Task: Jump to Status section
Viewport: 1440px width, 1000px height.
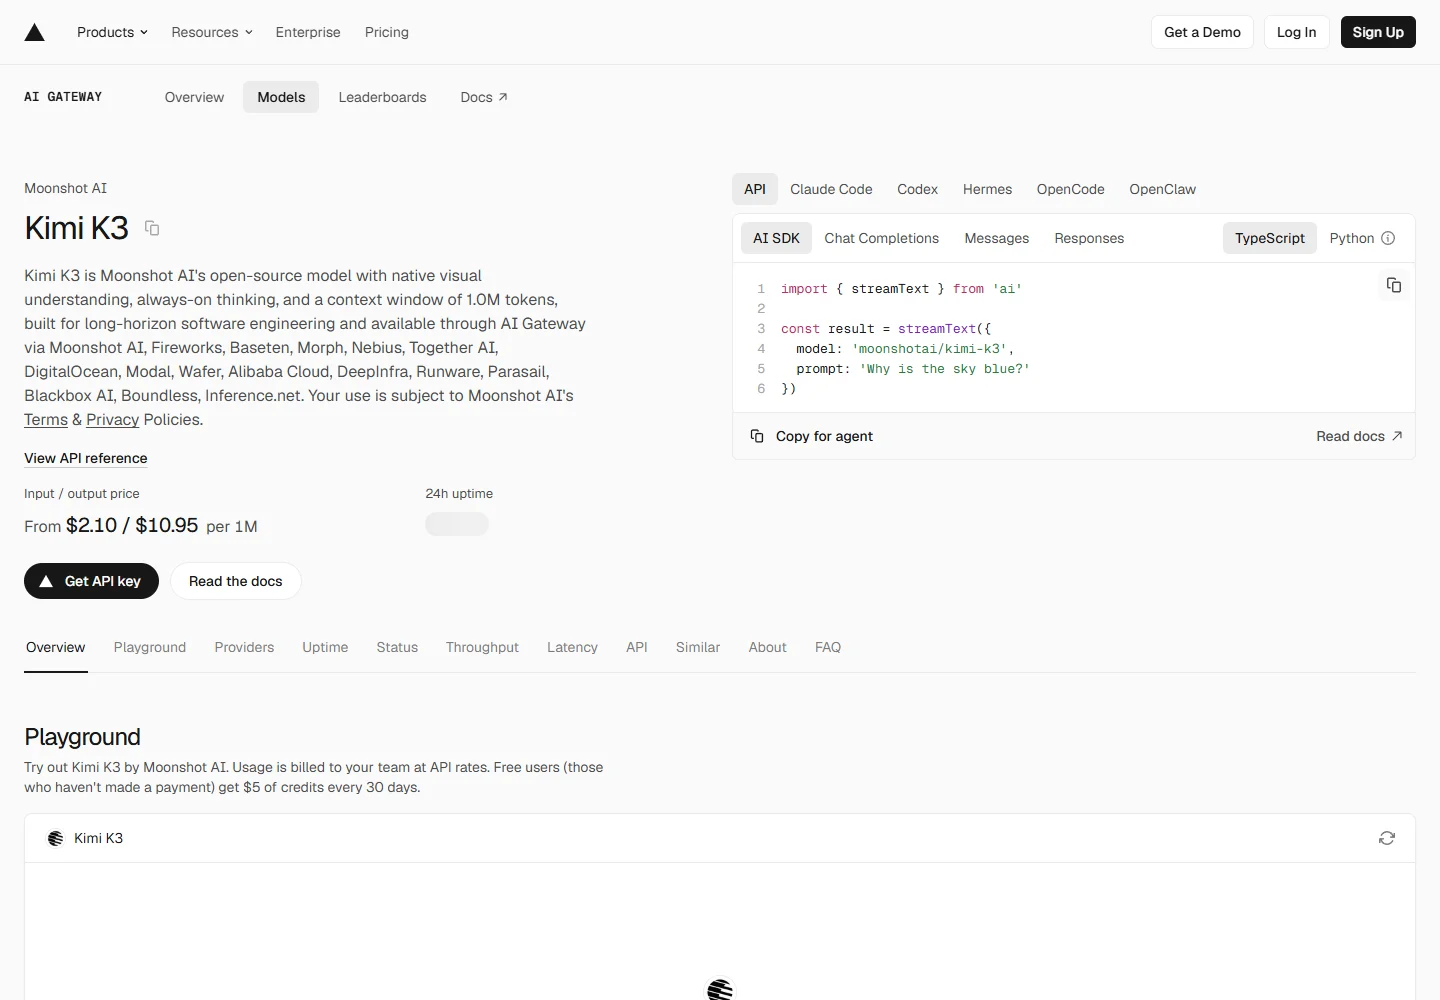Action: 397,647
